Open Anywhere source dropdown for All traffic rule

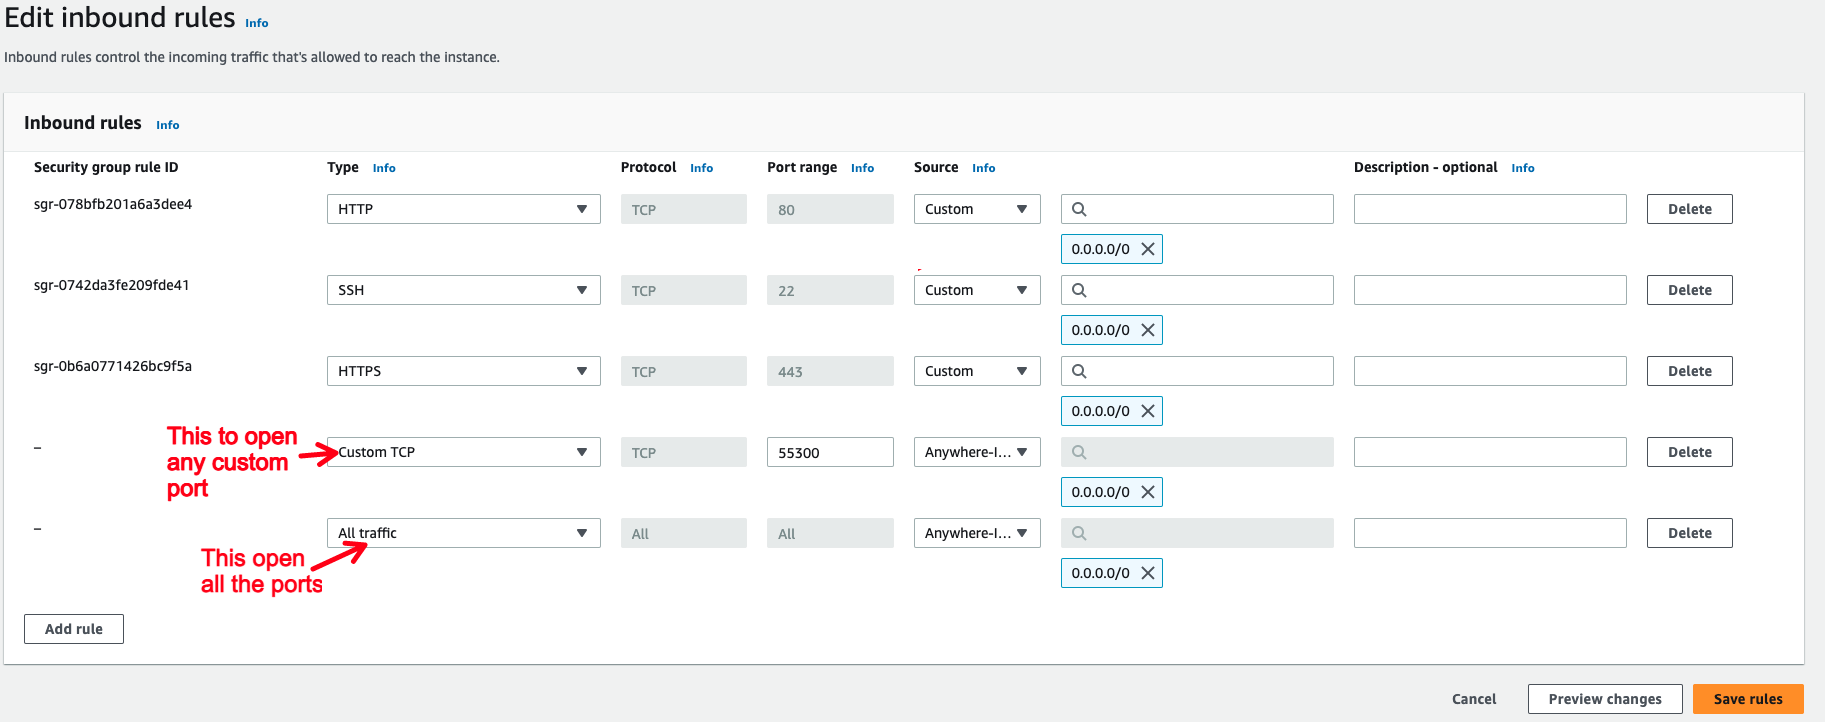(976, 533)
